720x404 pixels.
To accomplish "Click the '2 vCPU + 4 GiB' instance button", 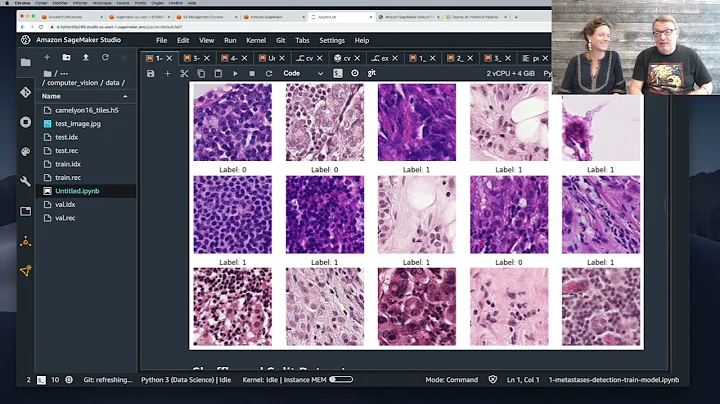I will (x=511, y=73).
